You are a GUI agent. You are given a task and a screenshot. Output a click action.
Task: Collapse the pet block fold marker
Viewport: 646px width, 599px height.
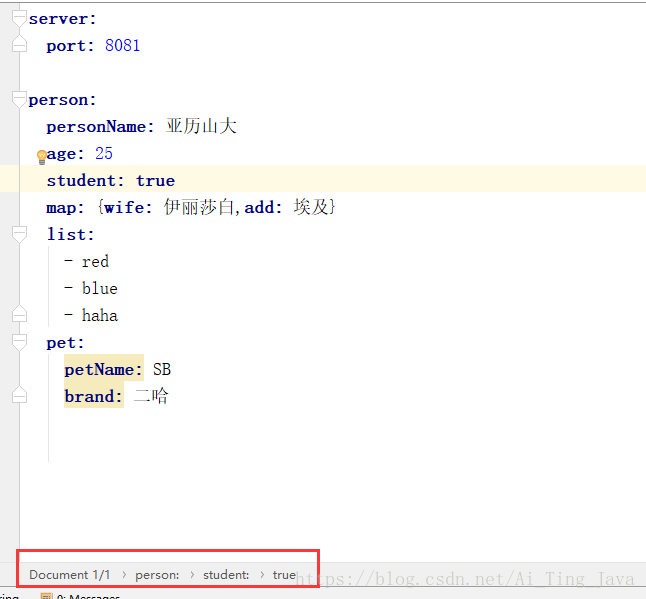click(19, 342)
